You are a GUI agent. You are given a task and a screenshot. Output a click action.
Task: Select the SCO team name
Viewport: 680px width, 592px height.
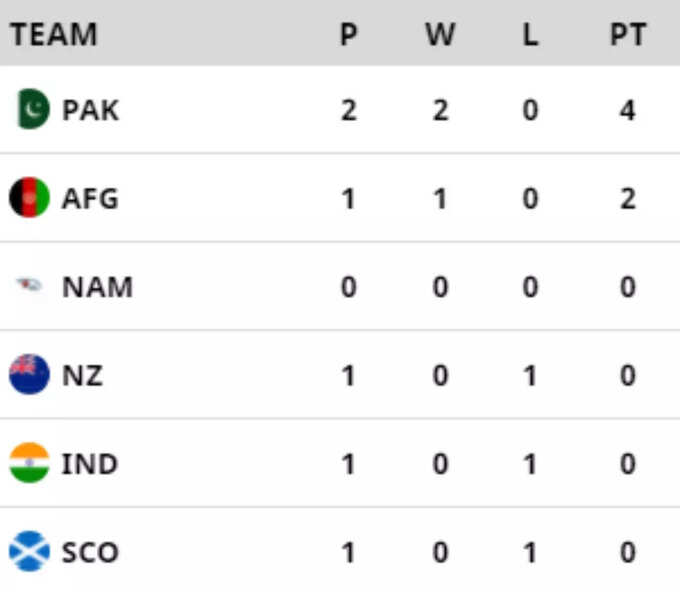[x=90, y=553]
